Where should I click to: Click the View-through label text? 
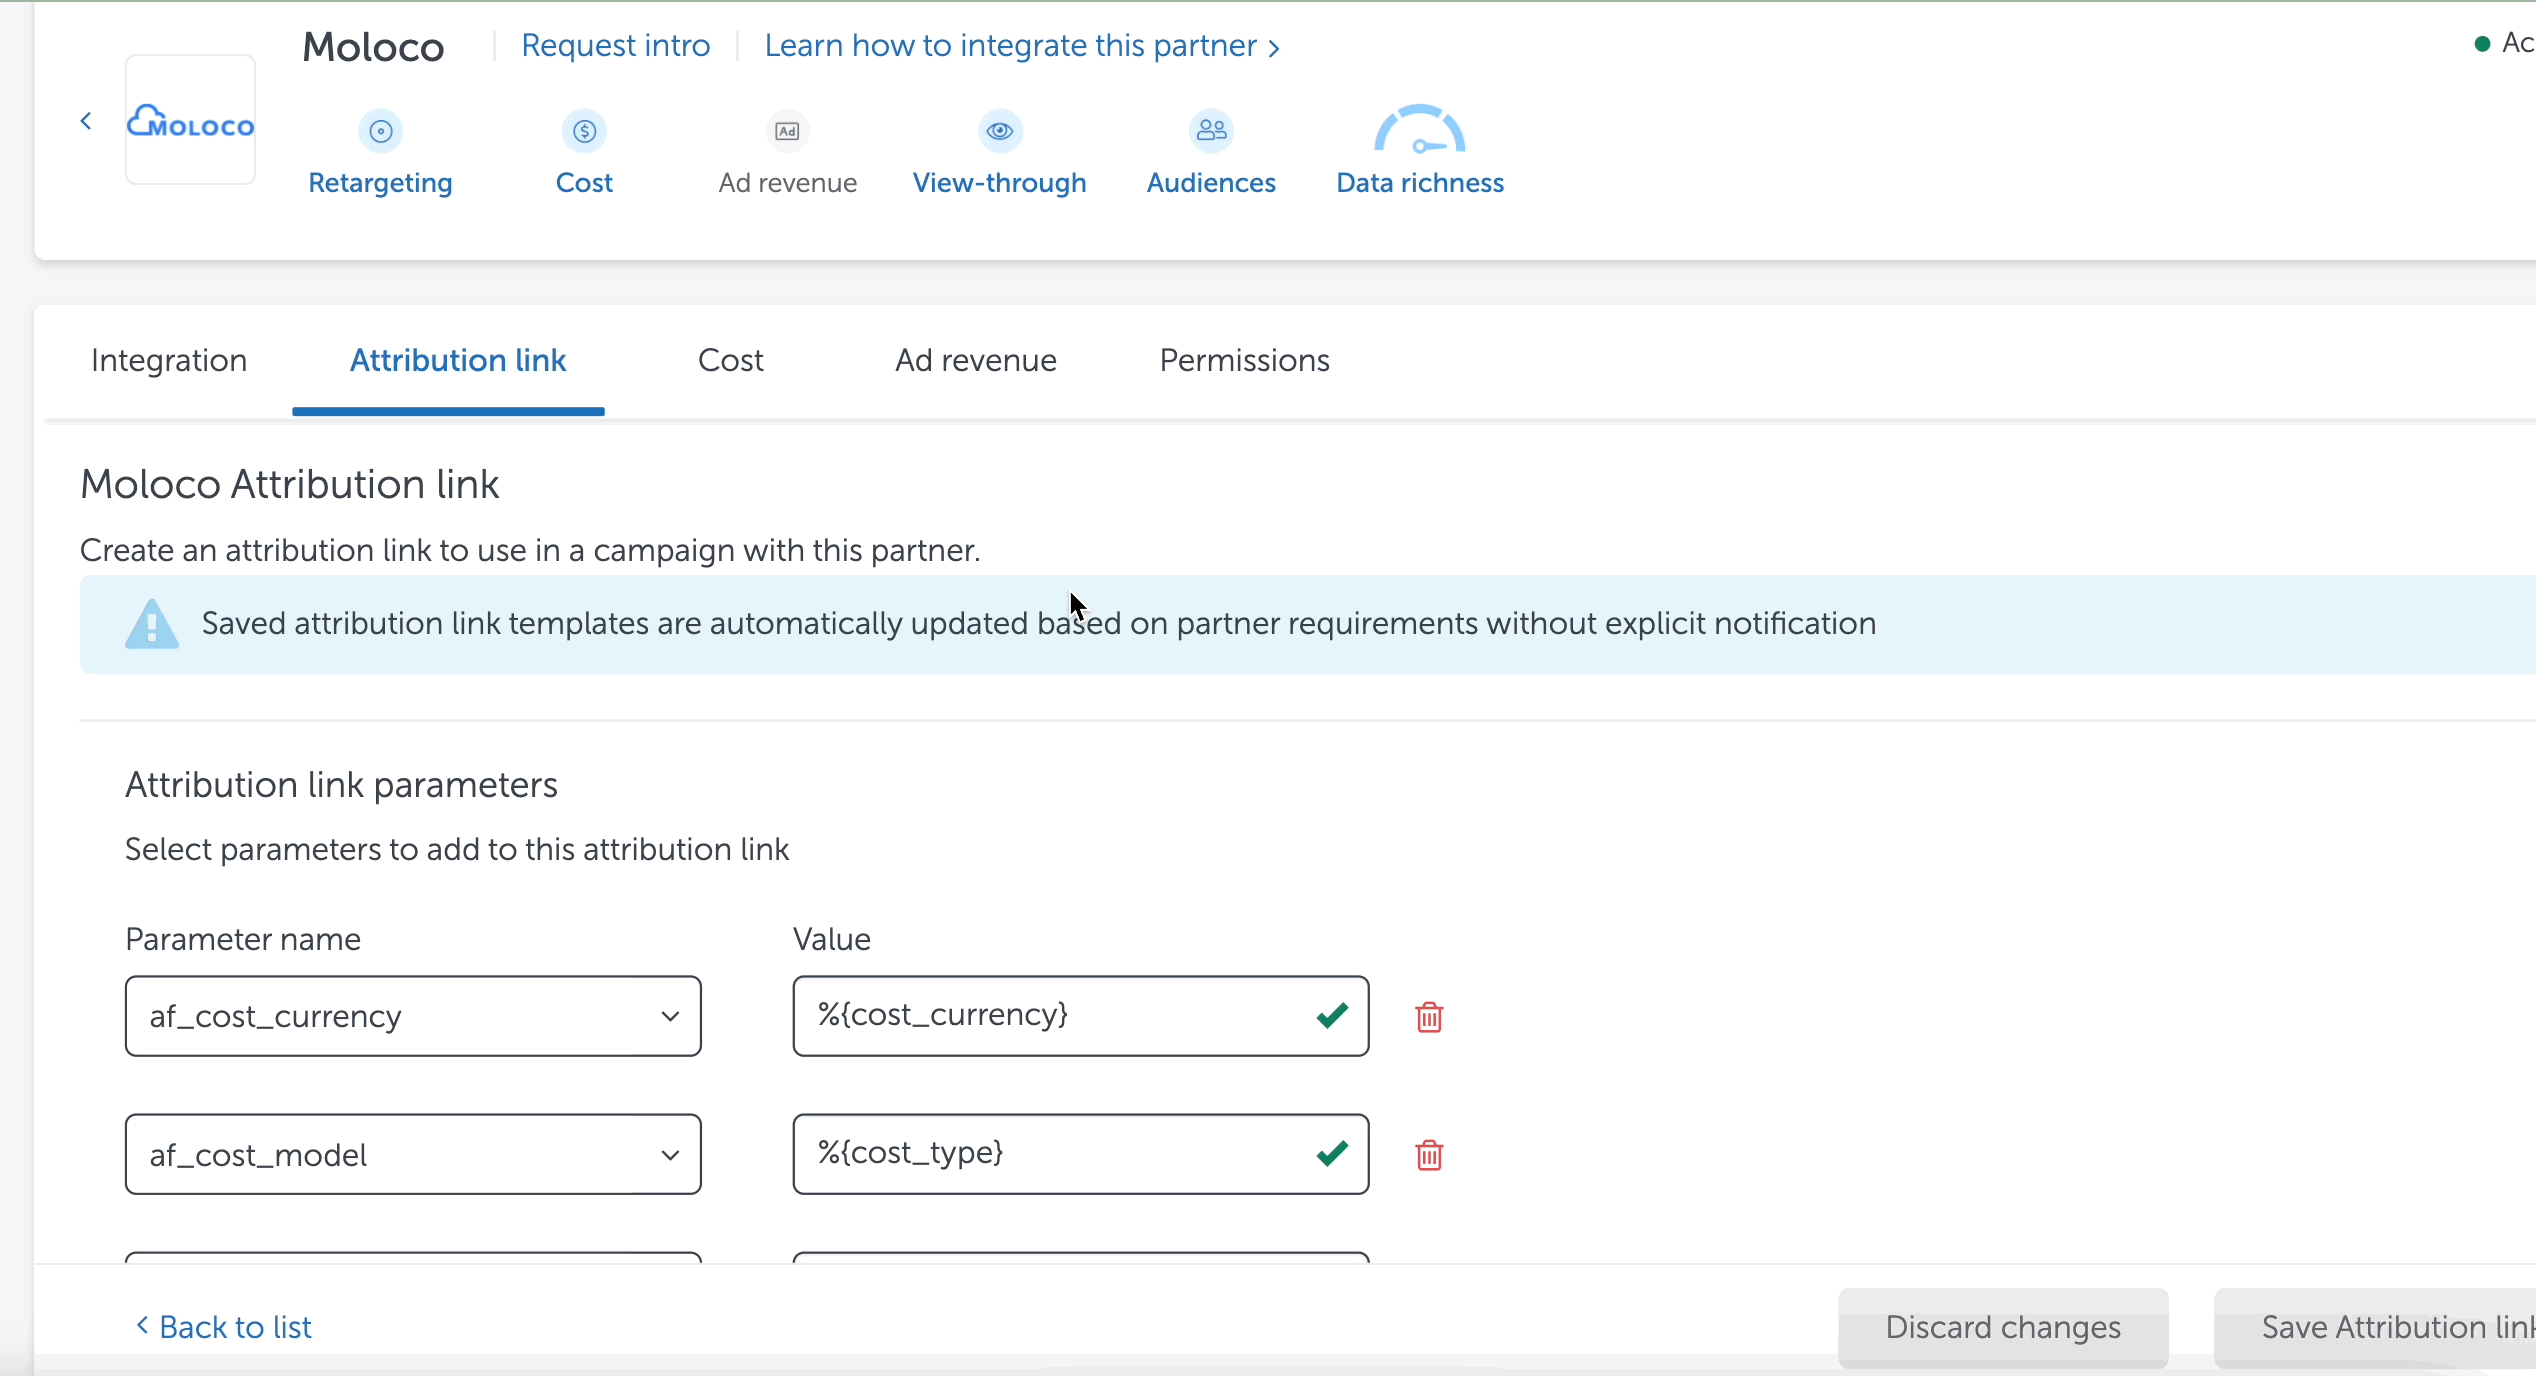coord(1000,183)
